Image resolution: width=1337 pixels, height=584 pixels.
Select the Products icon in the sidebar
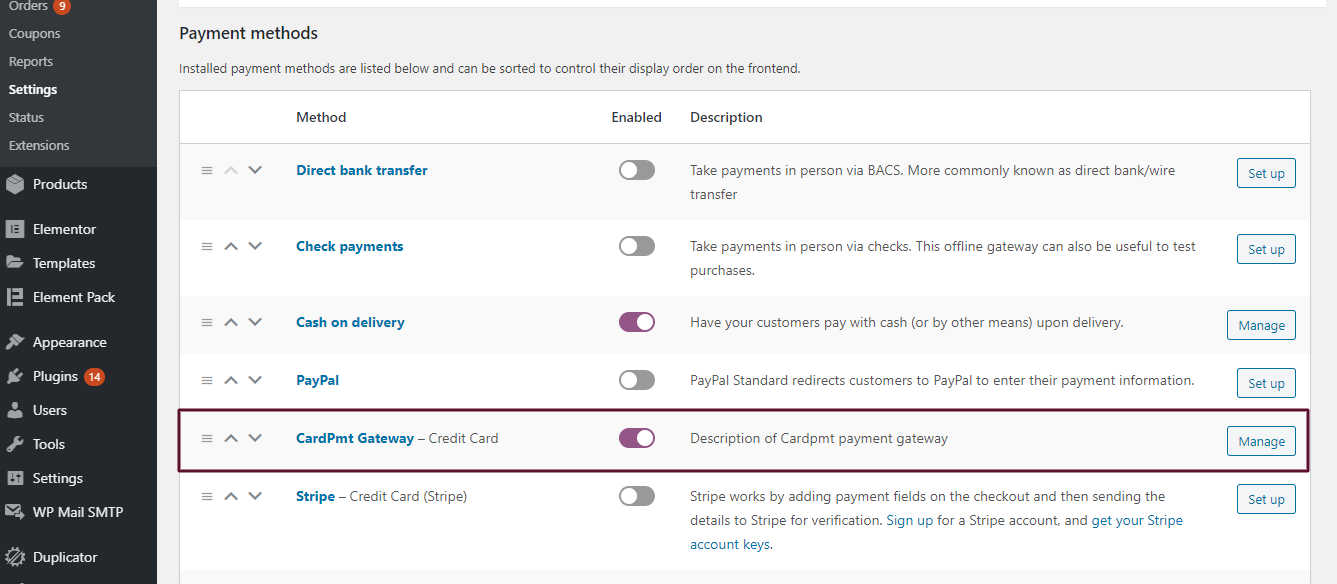tap(16, 183)
